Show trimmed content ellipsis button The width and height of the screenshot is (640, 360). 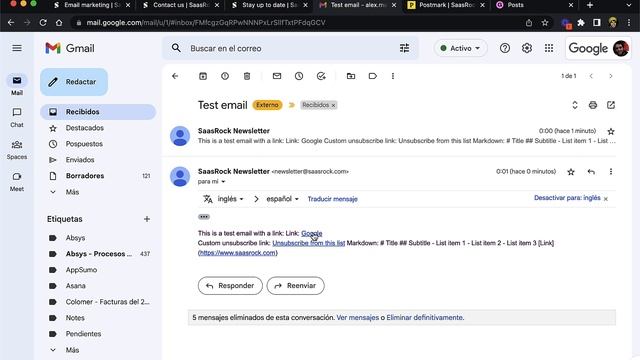point(204,217)
